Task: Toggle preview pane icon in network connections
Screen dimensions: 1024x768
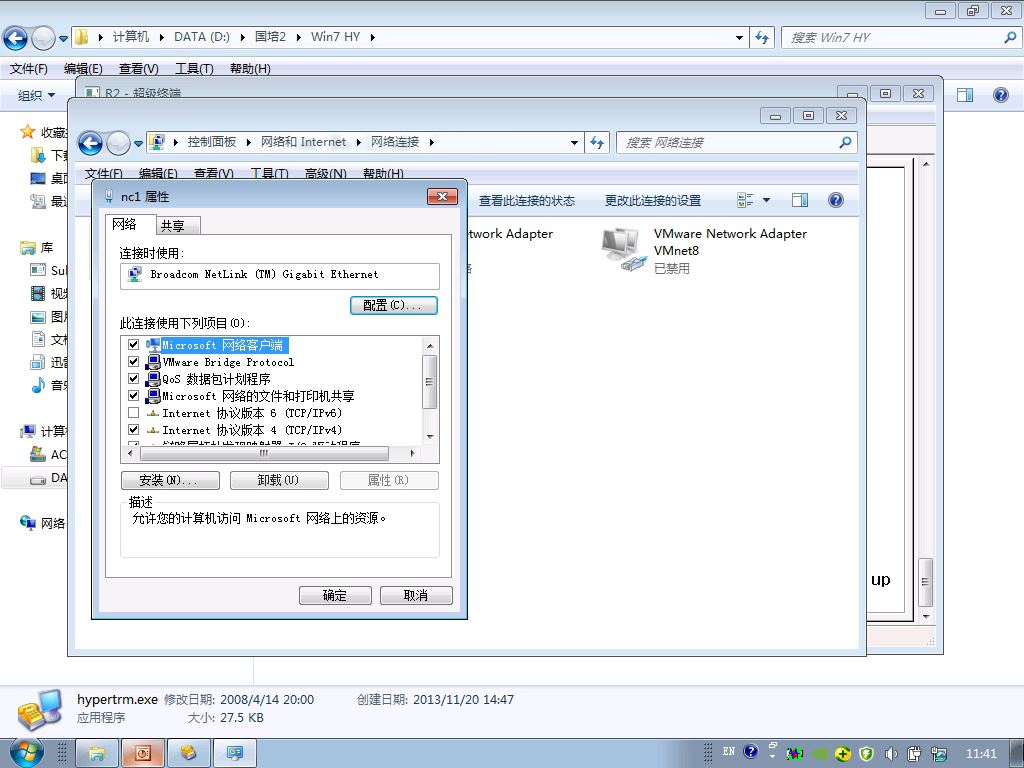Action: point(800,200)
